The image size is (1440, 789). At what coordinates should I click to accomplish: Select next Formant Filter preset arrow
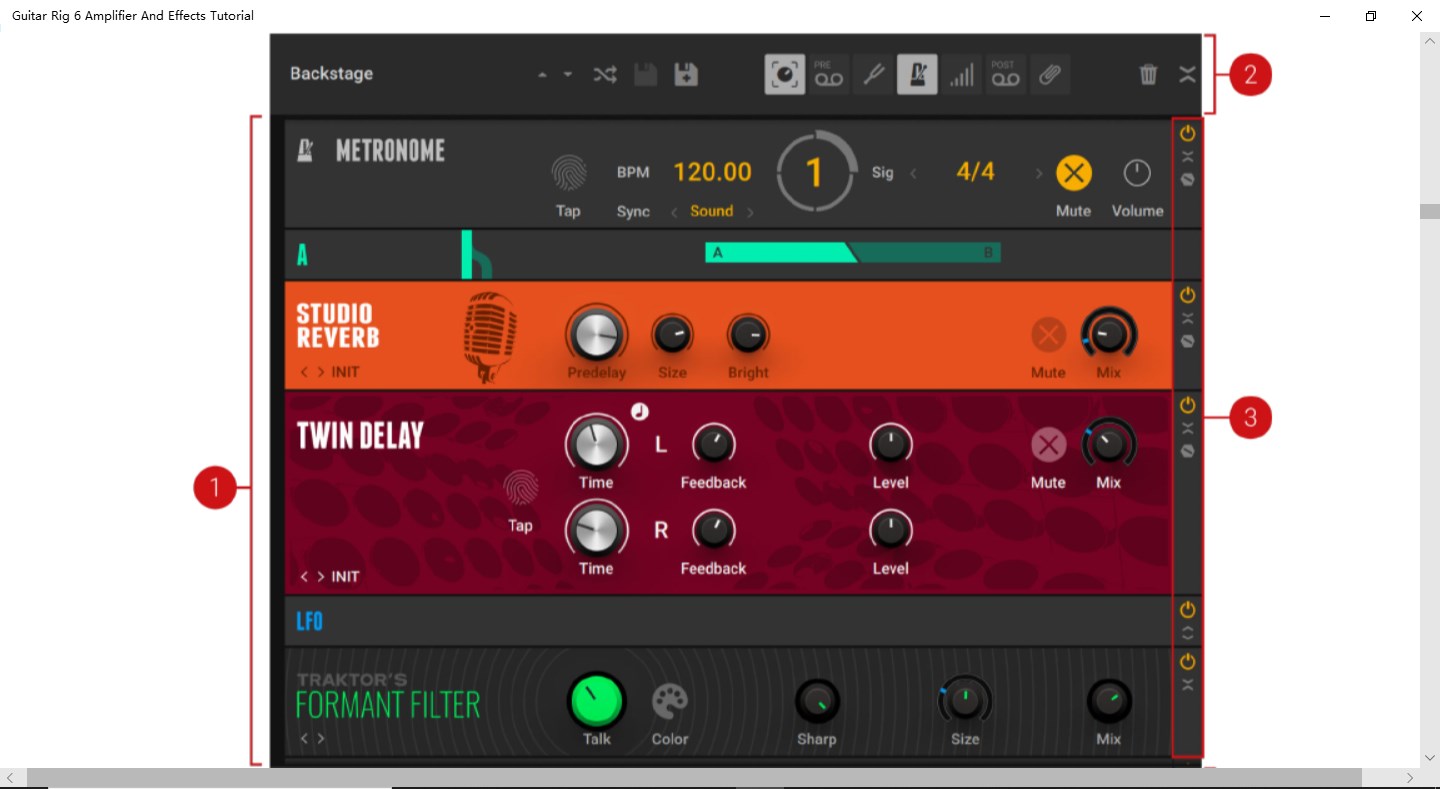click(x=321, y=739)
